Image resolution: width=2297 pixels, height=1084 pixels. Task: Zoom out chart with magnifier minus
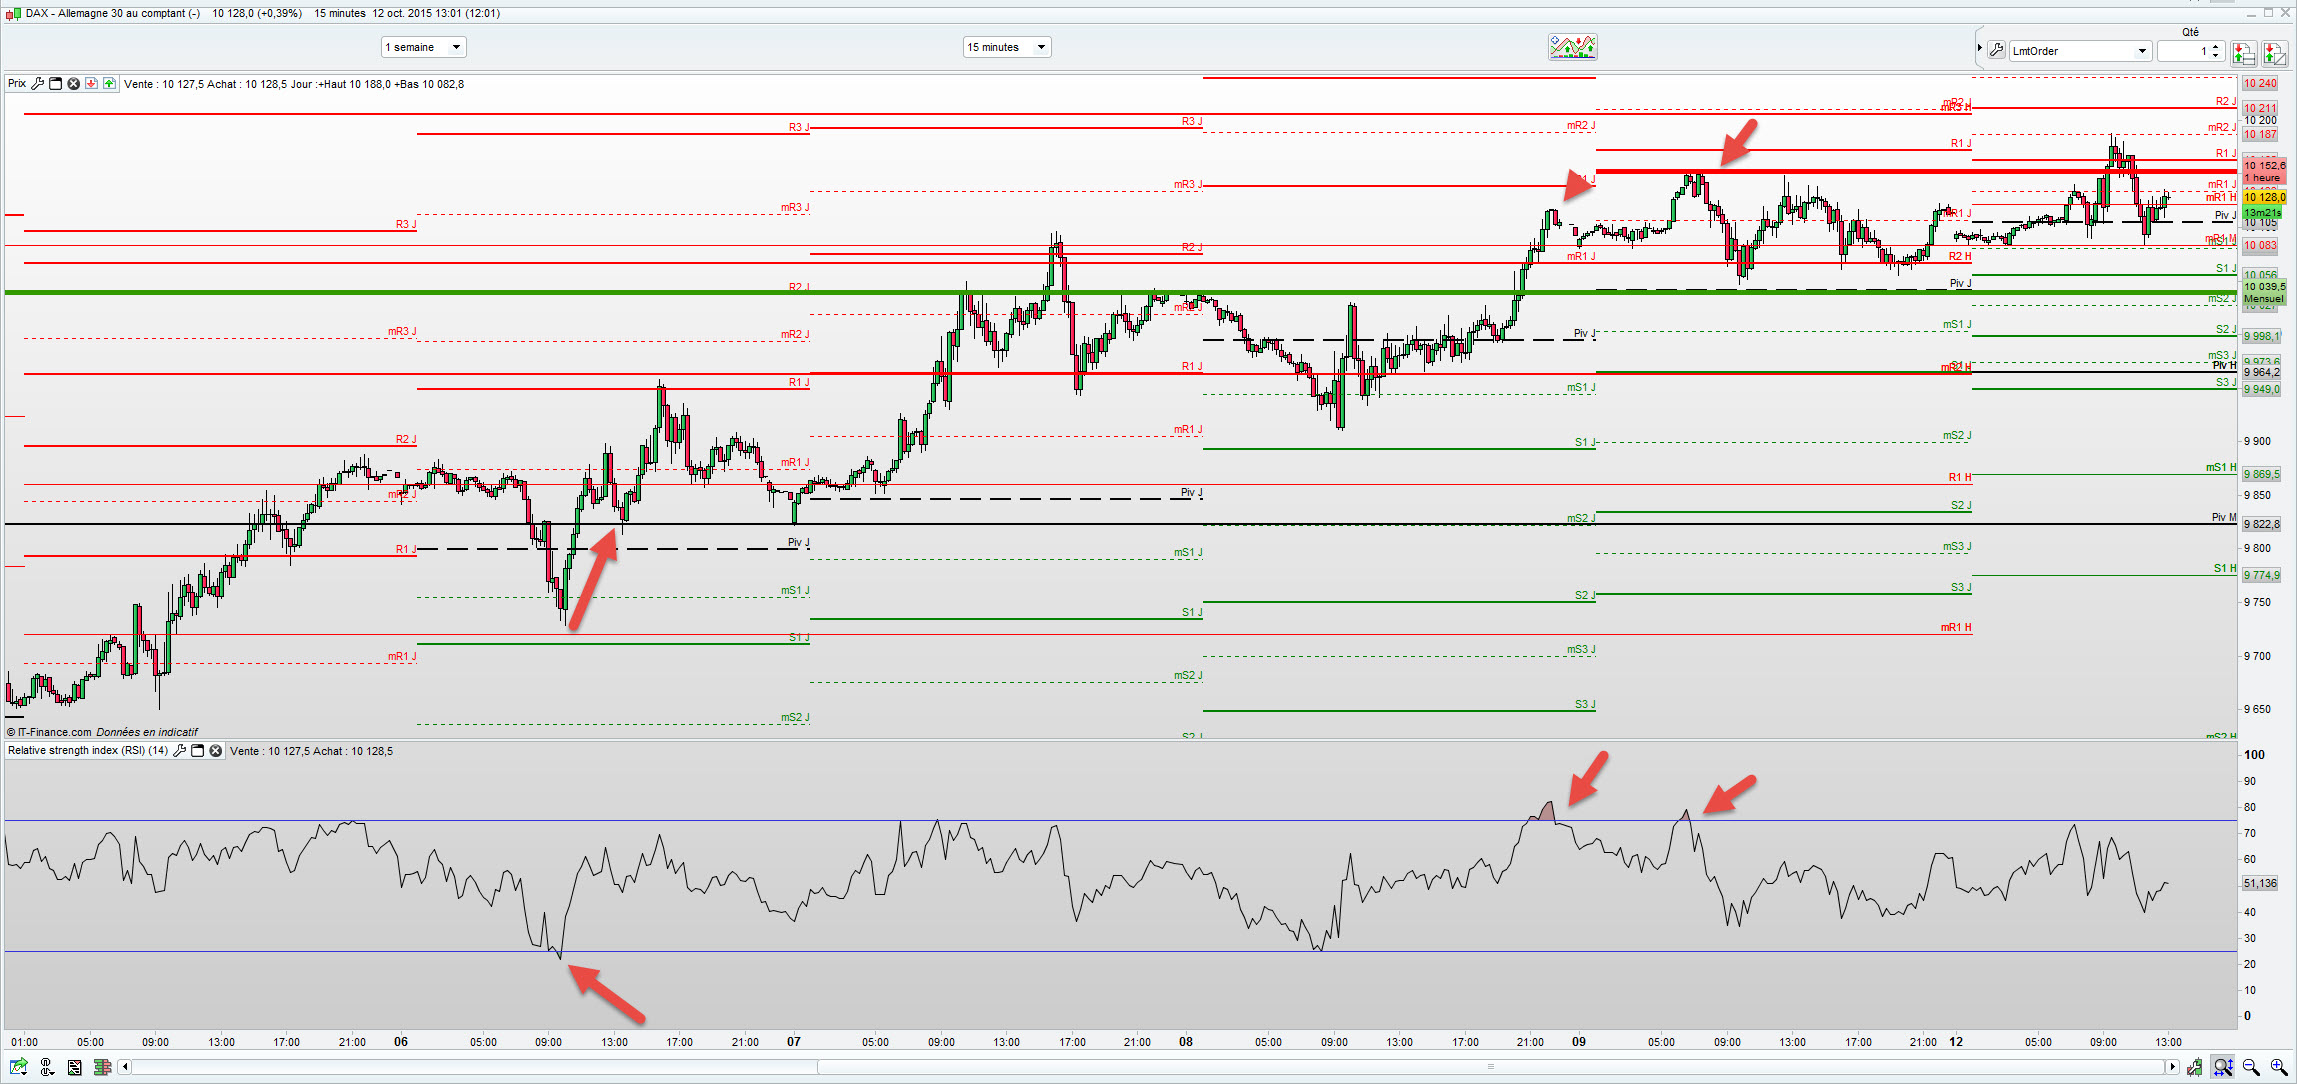(2251, 1067)
